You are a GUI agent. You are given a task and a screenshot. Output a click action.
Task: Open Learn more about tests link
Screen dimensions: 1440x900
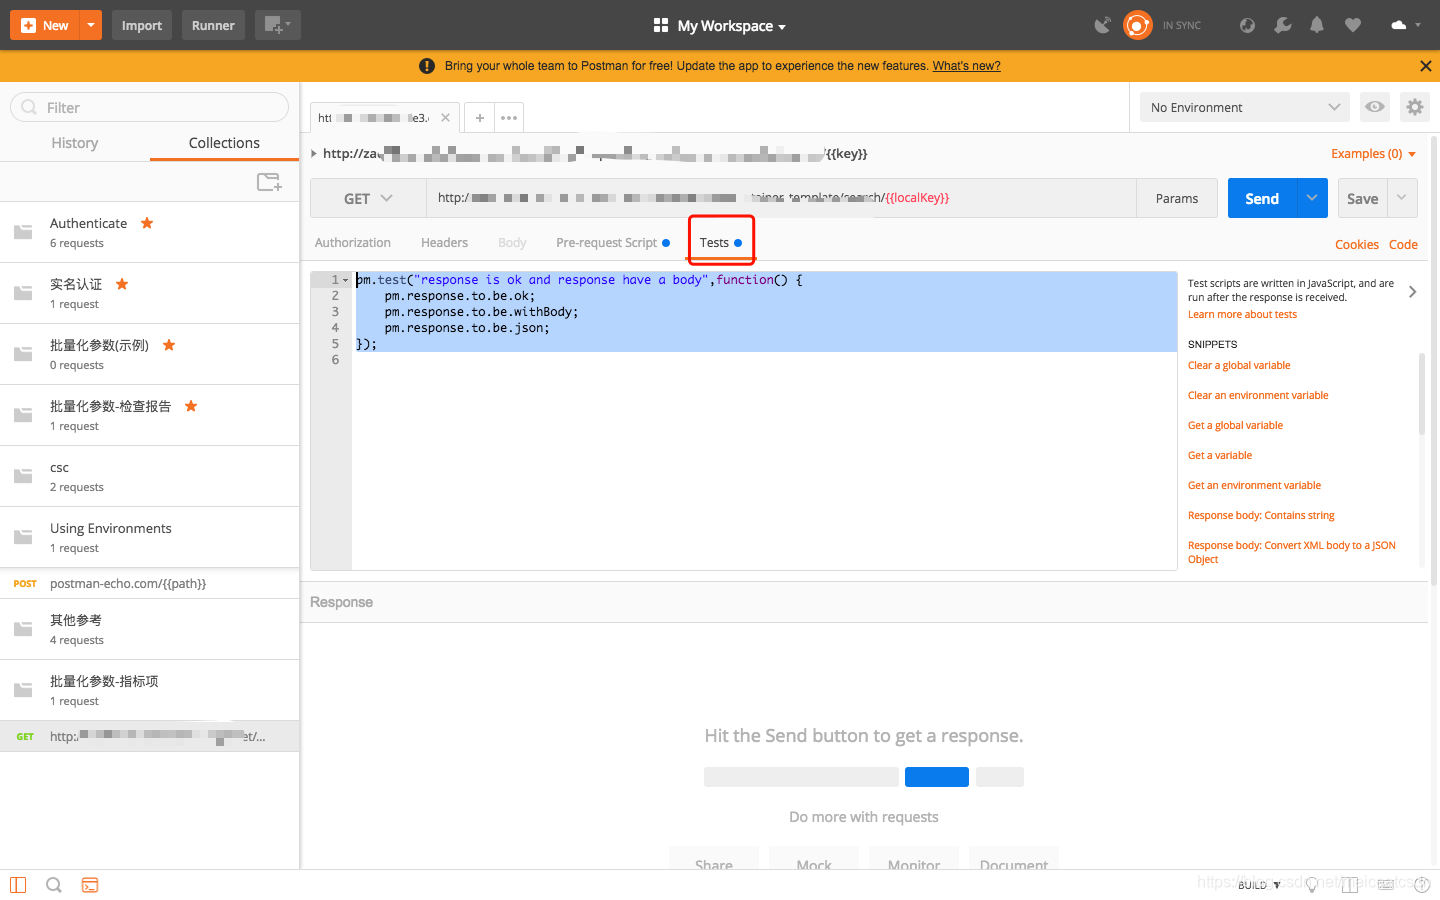[x=1242, y=314]
